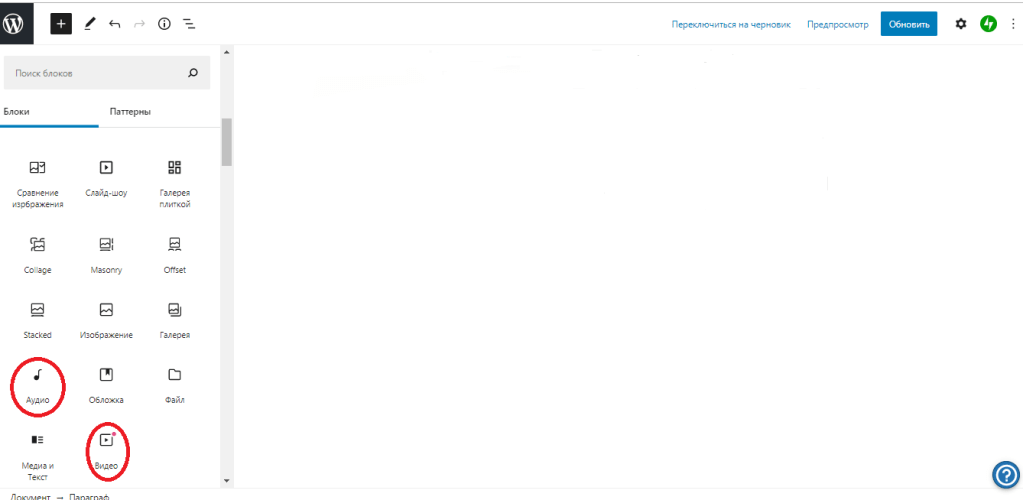The image size is (1023, 500).
Task: Add the Обложка block
Action: point(106,384)
